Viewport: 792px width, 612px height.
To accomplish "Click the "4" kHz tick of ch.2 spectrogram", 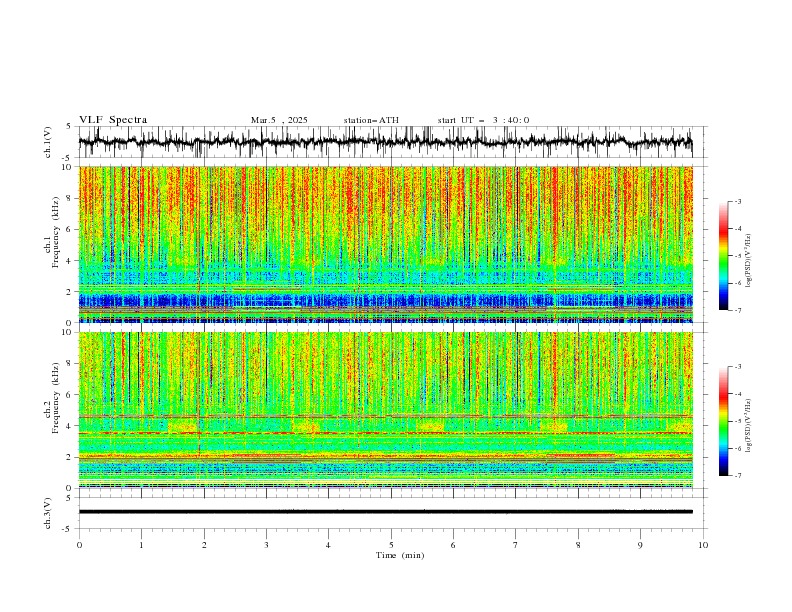I will point(70,426).
